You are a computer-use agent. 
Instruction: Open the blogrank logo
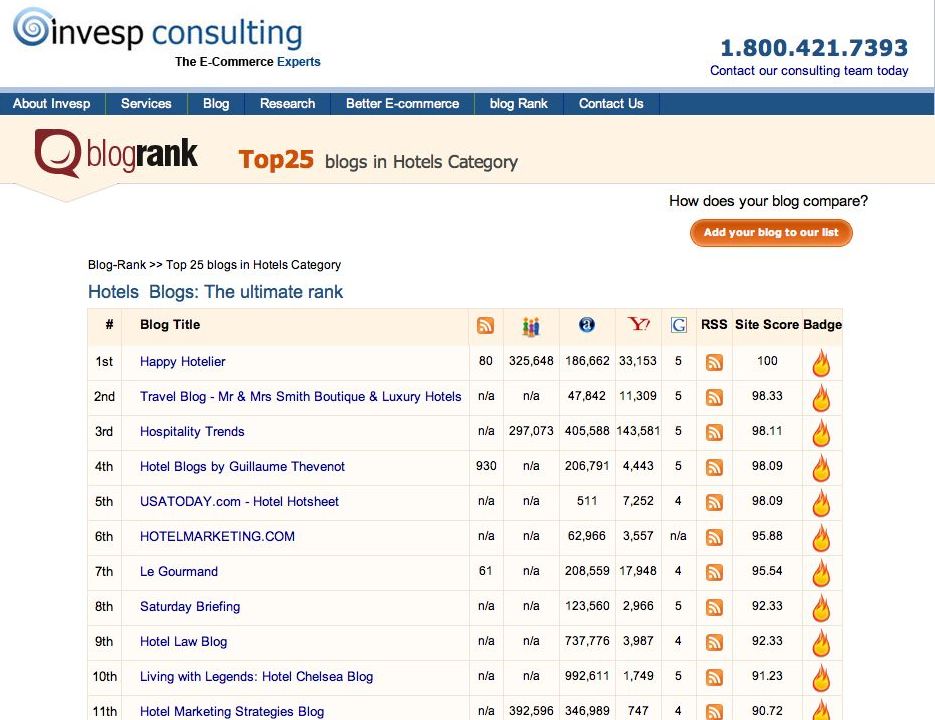coord(116,153)
